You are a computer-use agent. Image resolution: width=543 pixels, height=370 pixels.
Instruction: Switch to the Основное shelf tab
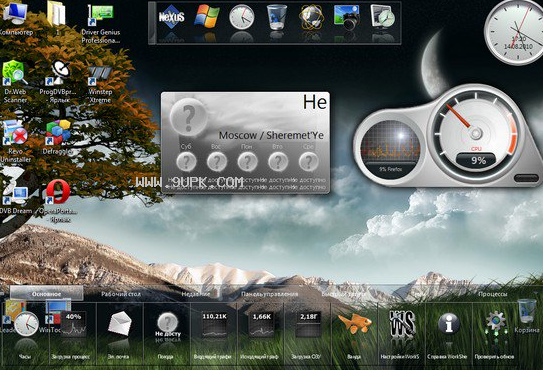46,294
